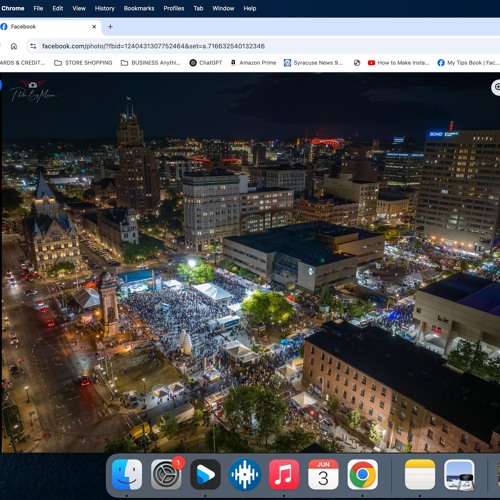Open the Amazon Prime bookmark

[253, 63]
